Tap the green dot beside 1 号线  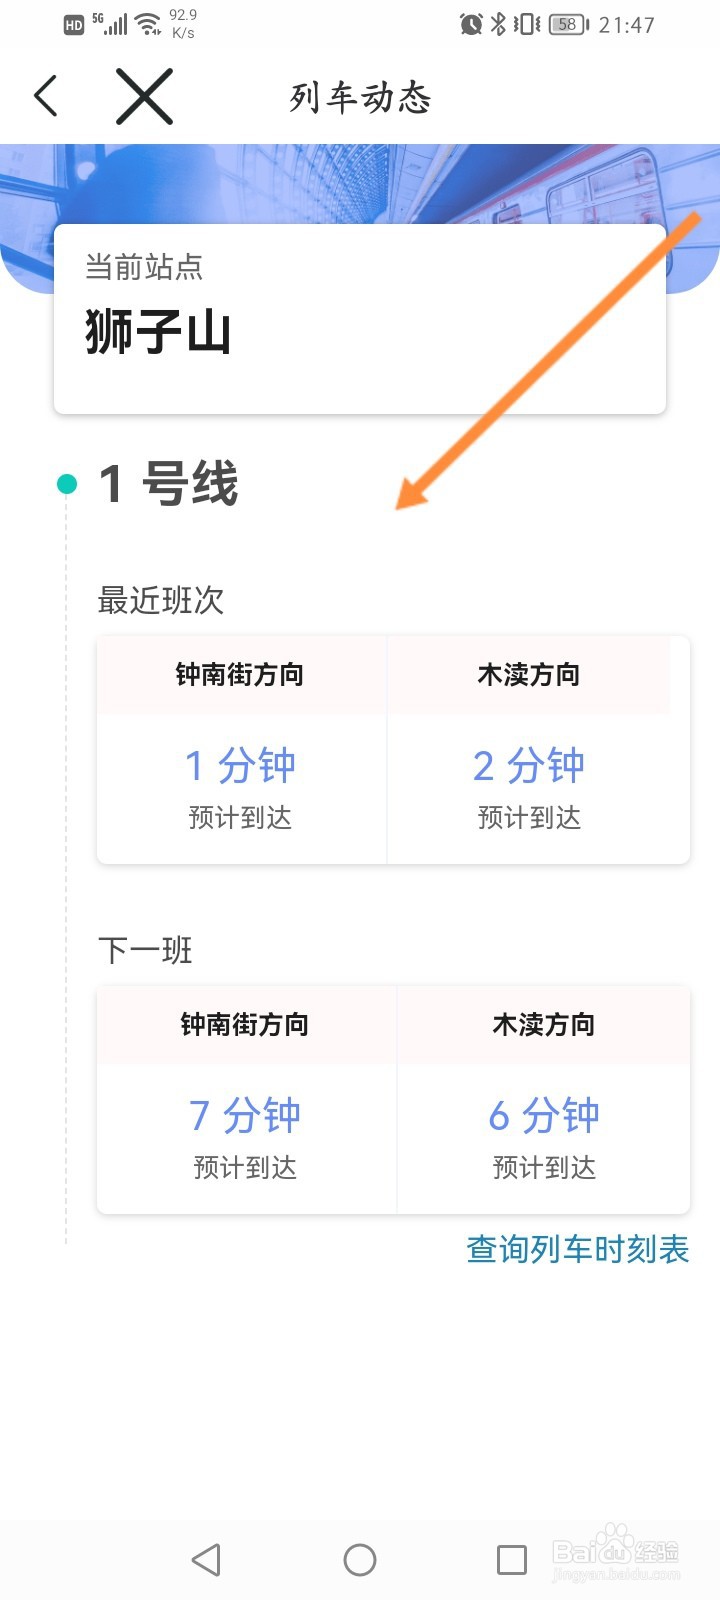pyautogui.click(x=67, y=485)
